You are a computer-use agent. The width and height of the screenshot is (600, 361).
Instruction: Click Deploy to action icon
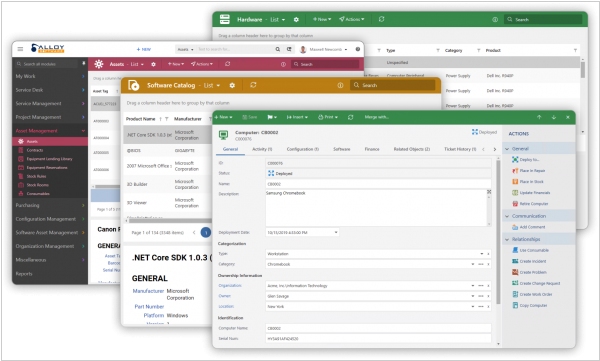tap(515, 159)
